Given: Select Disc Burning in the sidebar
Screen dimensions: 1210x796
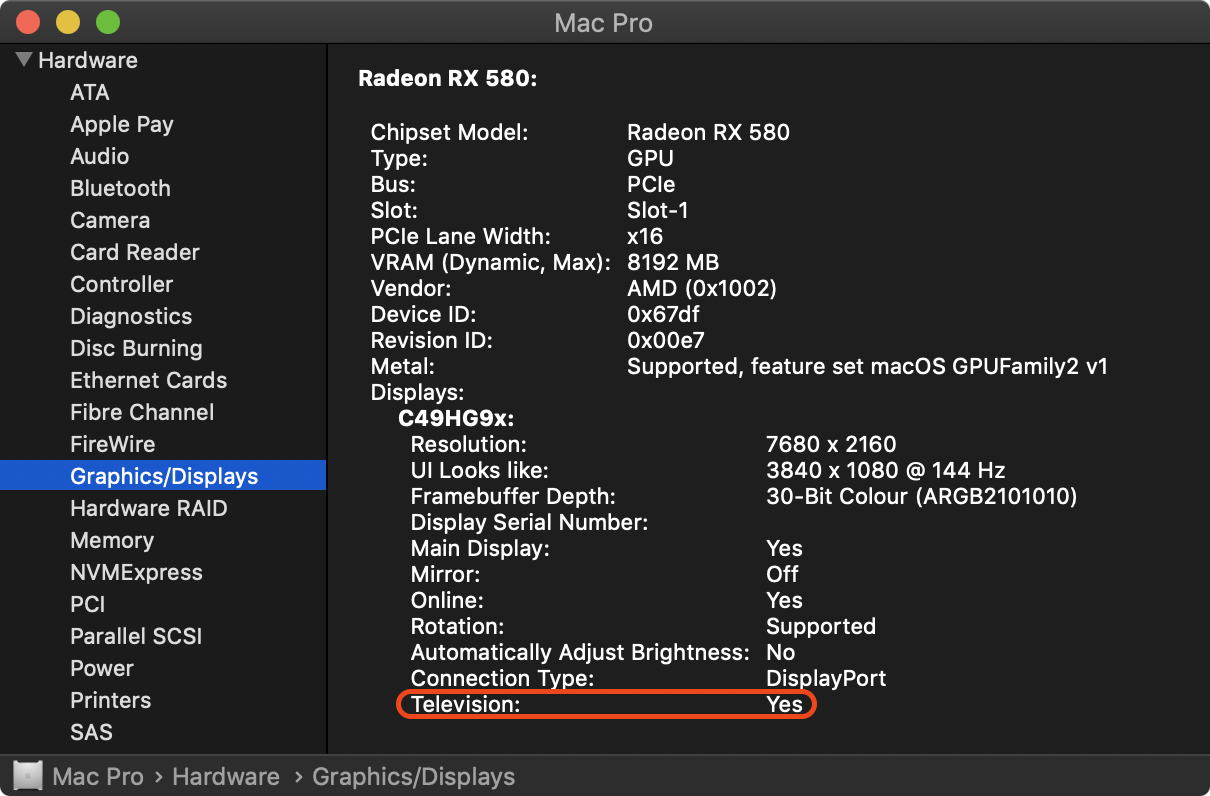Looking at the screenshot, I should click(x=136, y=348).
